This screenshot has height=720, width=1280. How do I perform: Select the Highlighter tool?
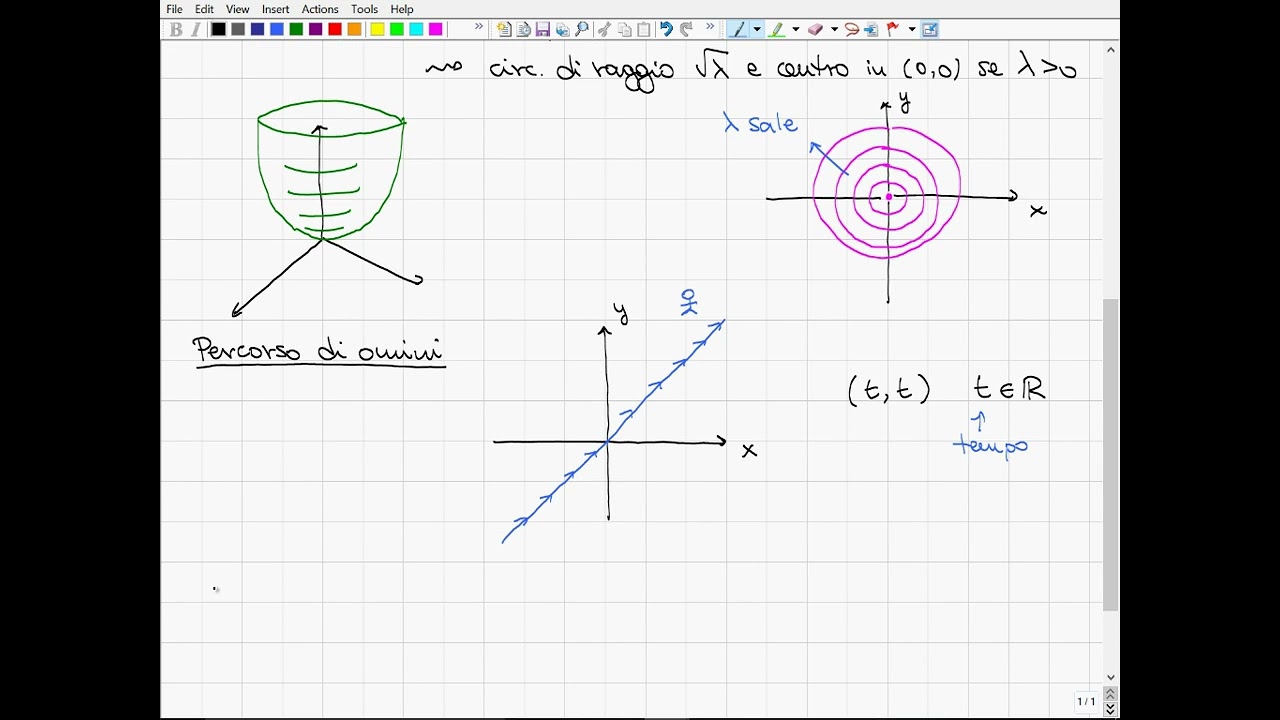point(777,30)
